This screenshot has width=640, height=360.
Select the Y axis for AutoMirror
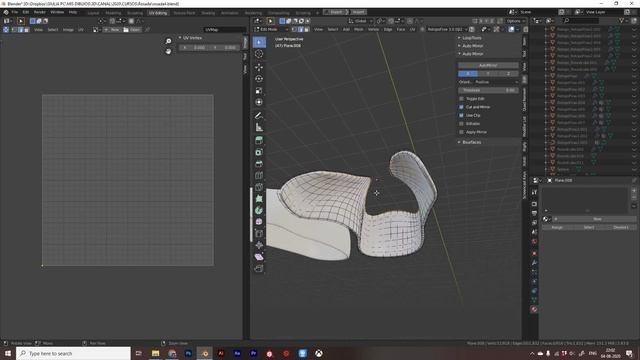[488, 73]
